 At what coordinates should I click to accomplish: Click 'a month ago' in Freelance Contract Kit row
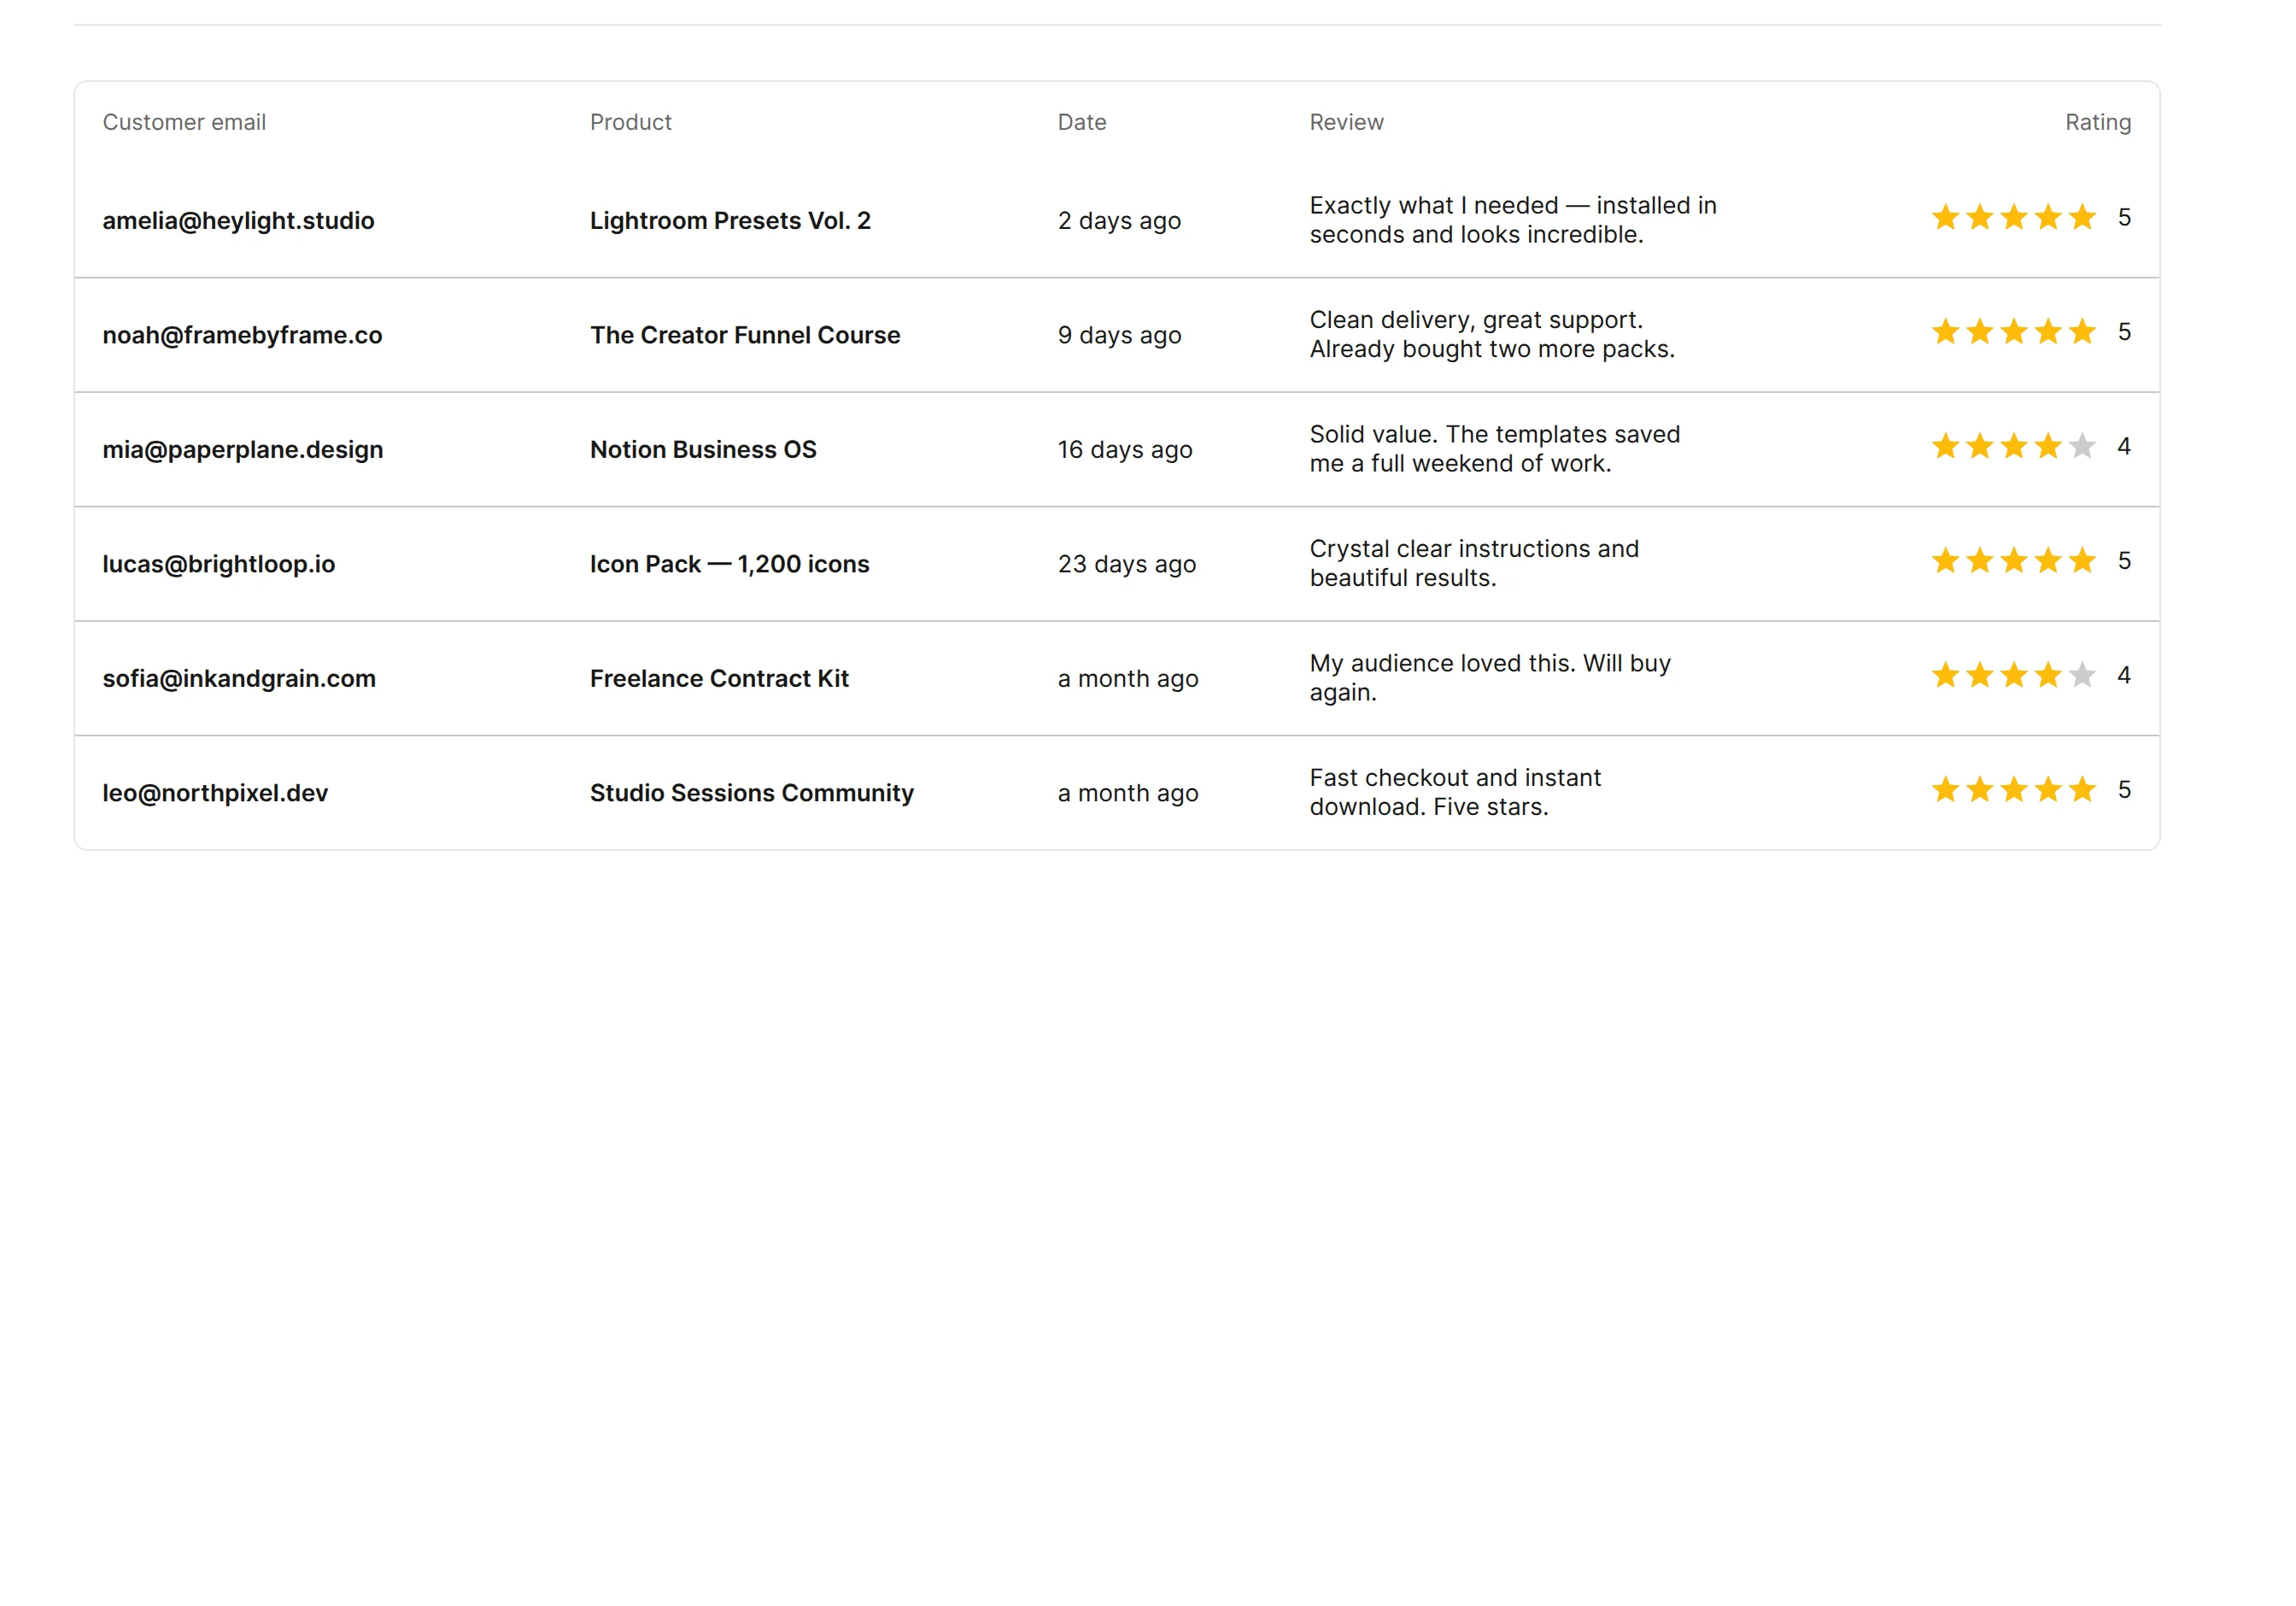(1128, 679)
